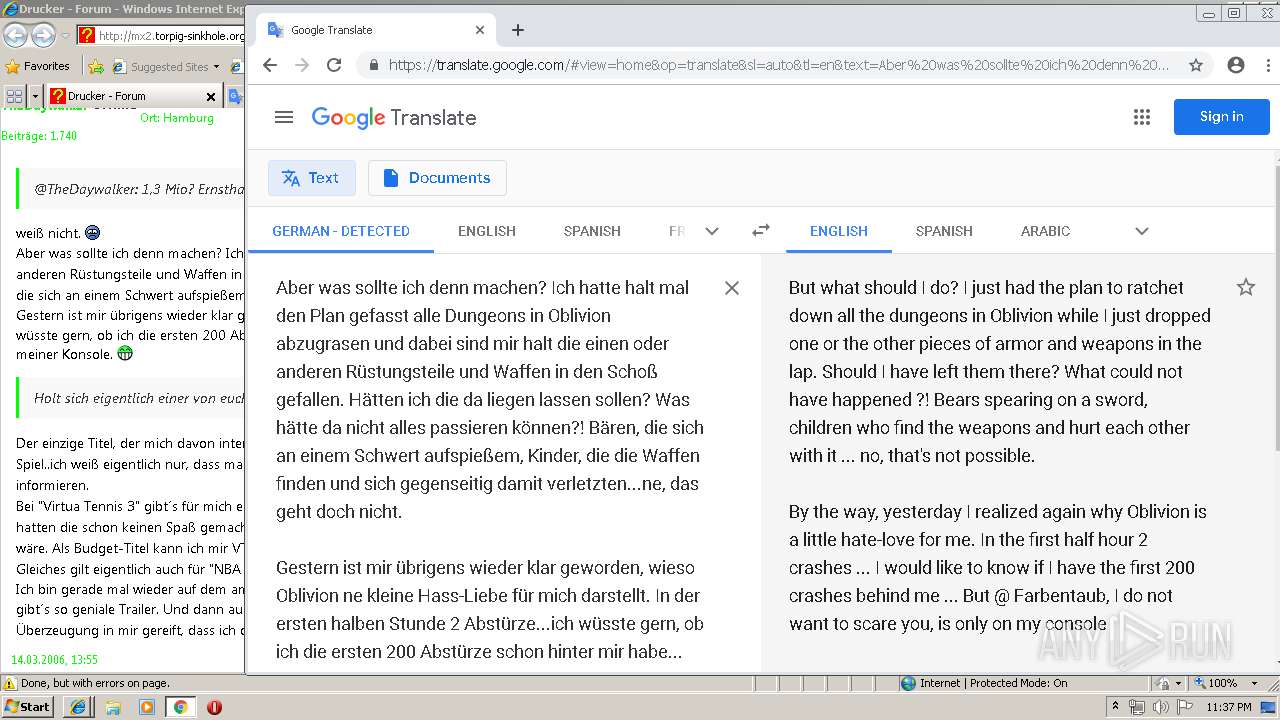Open Windows Explorer folder taskbar icon
Image resolution: width=1280 pixels, height=720 pixels.
pos(113,707)
